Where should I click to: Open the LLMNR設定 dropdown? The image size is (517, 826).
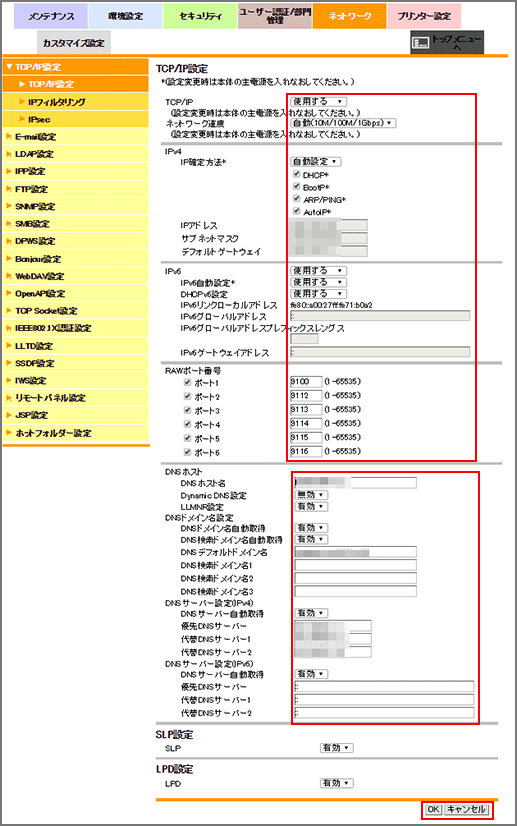click(x=311, y=506)
